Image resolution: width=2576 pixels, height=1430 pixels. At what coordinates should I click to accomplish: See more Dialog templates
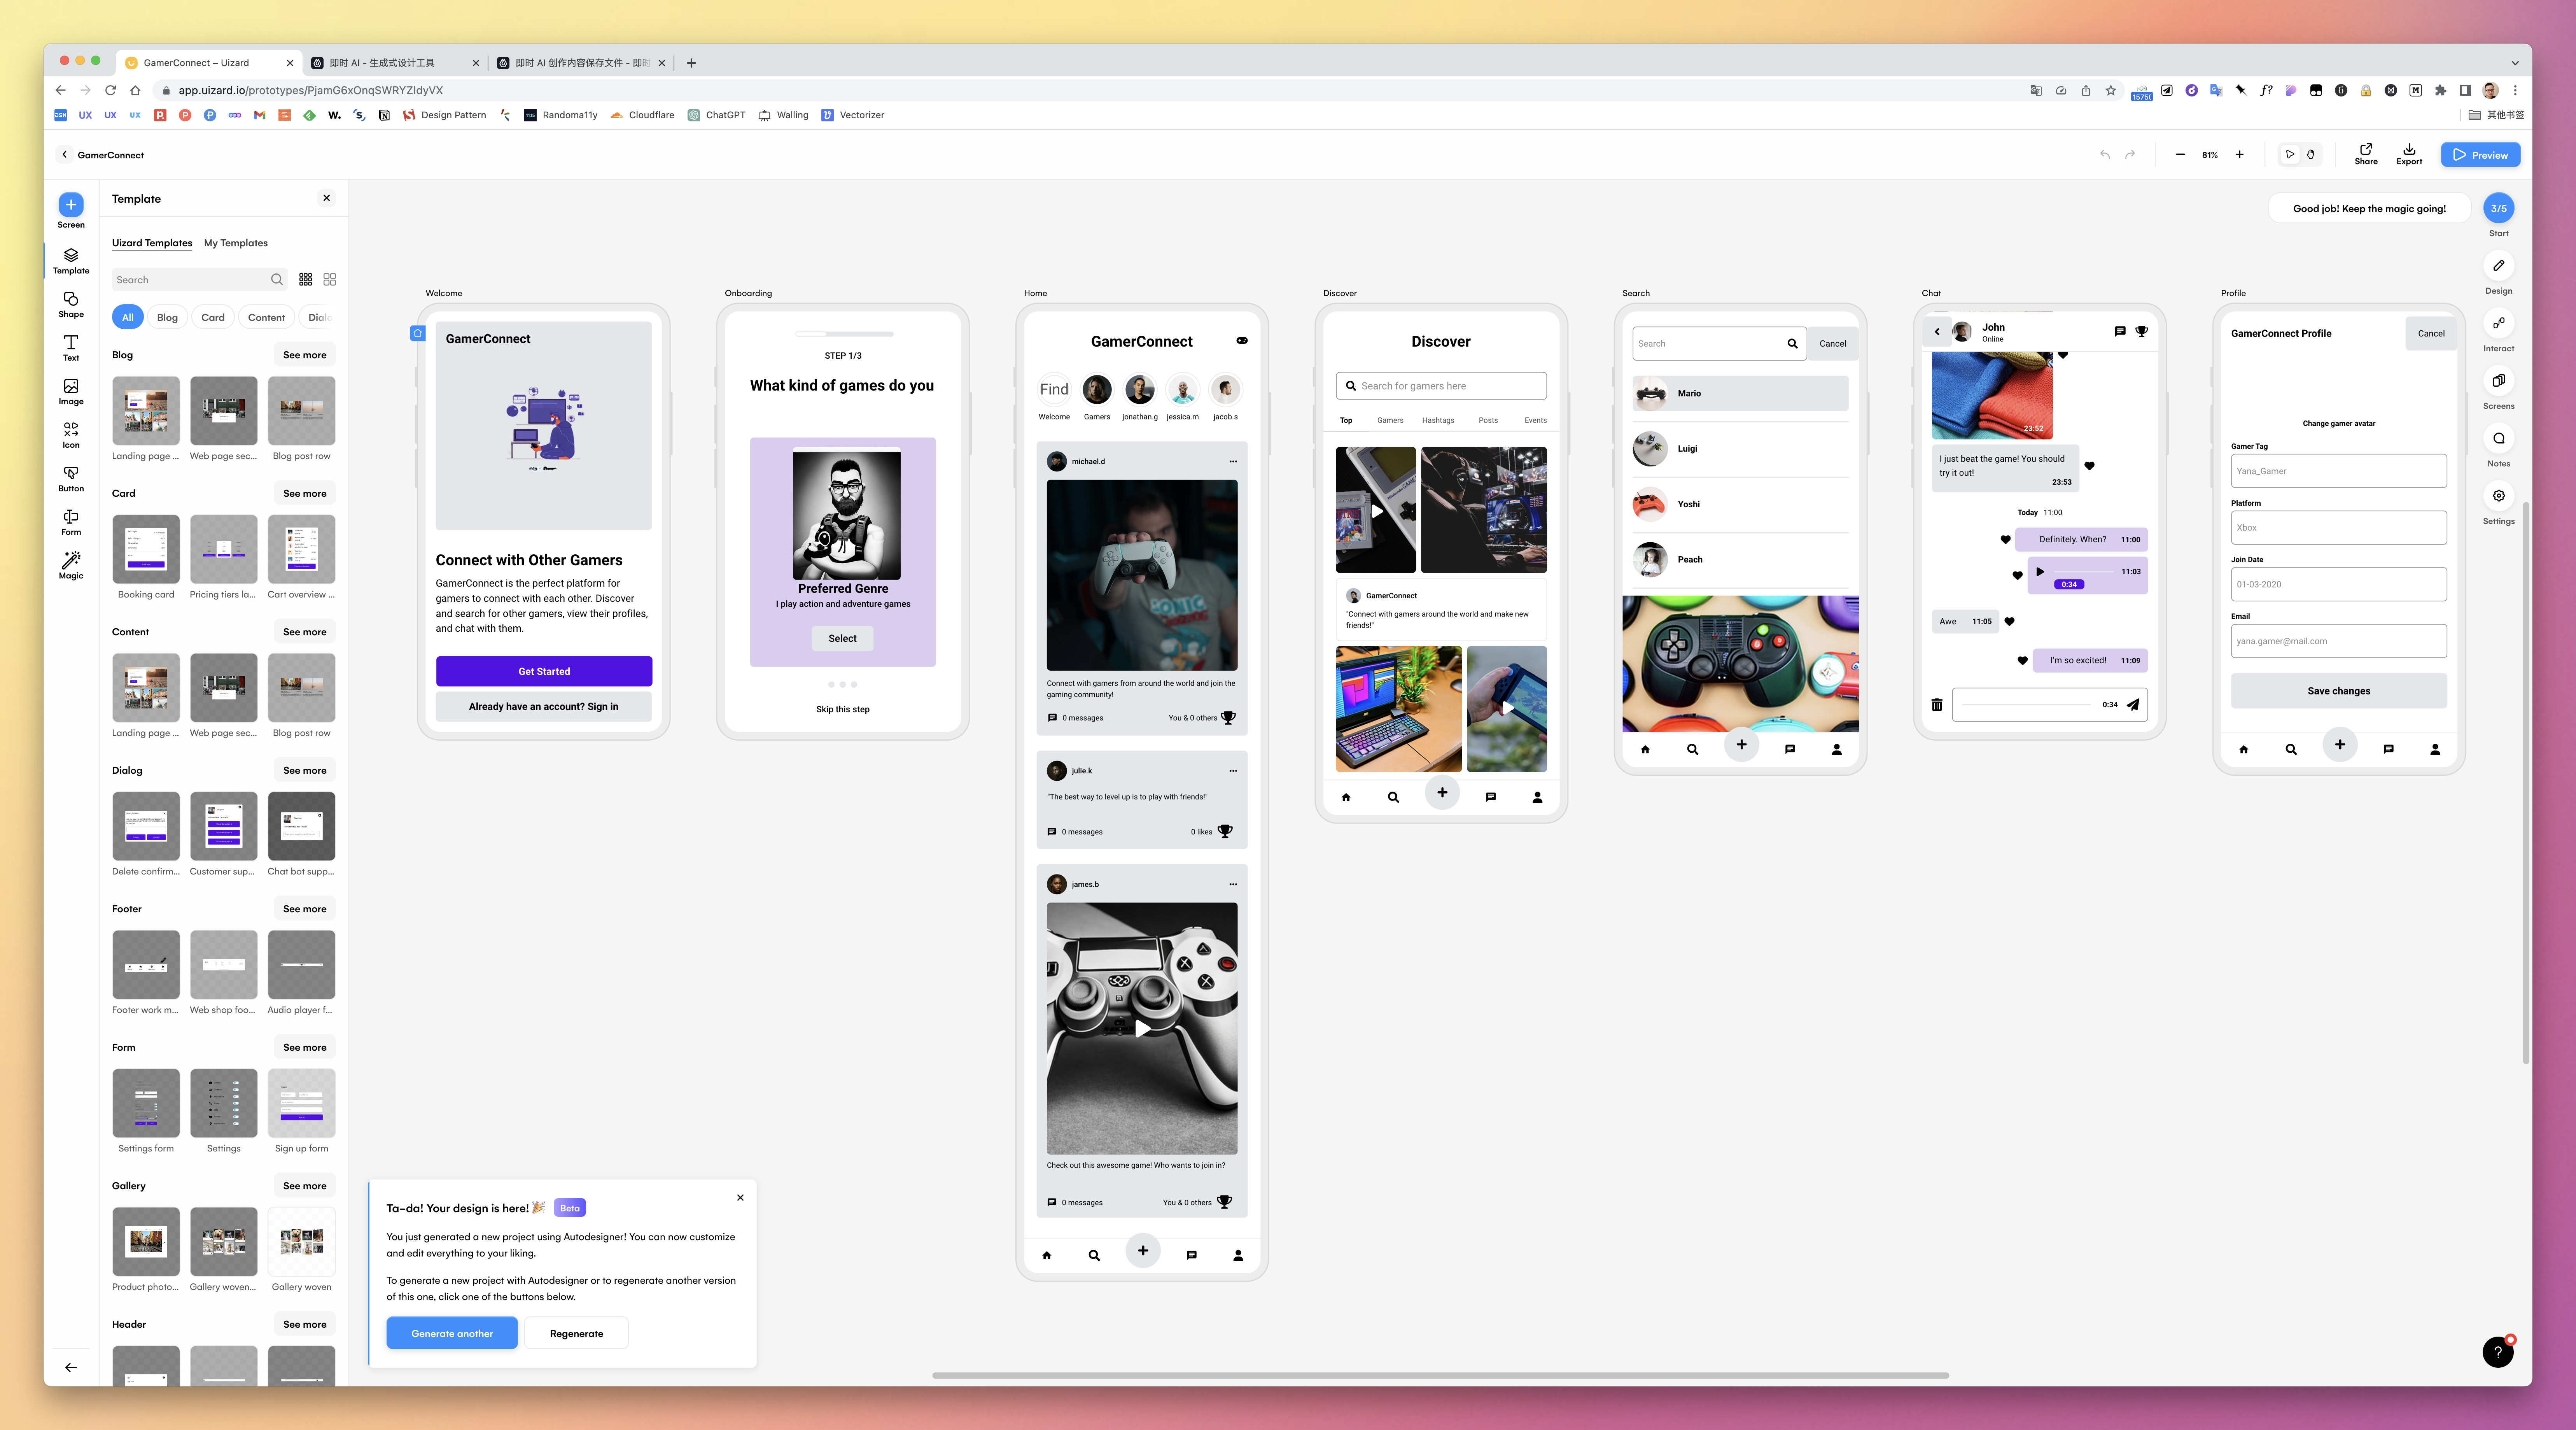pyautogui.click(x=305, y=770)
